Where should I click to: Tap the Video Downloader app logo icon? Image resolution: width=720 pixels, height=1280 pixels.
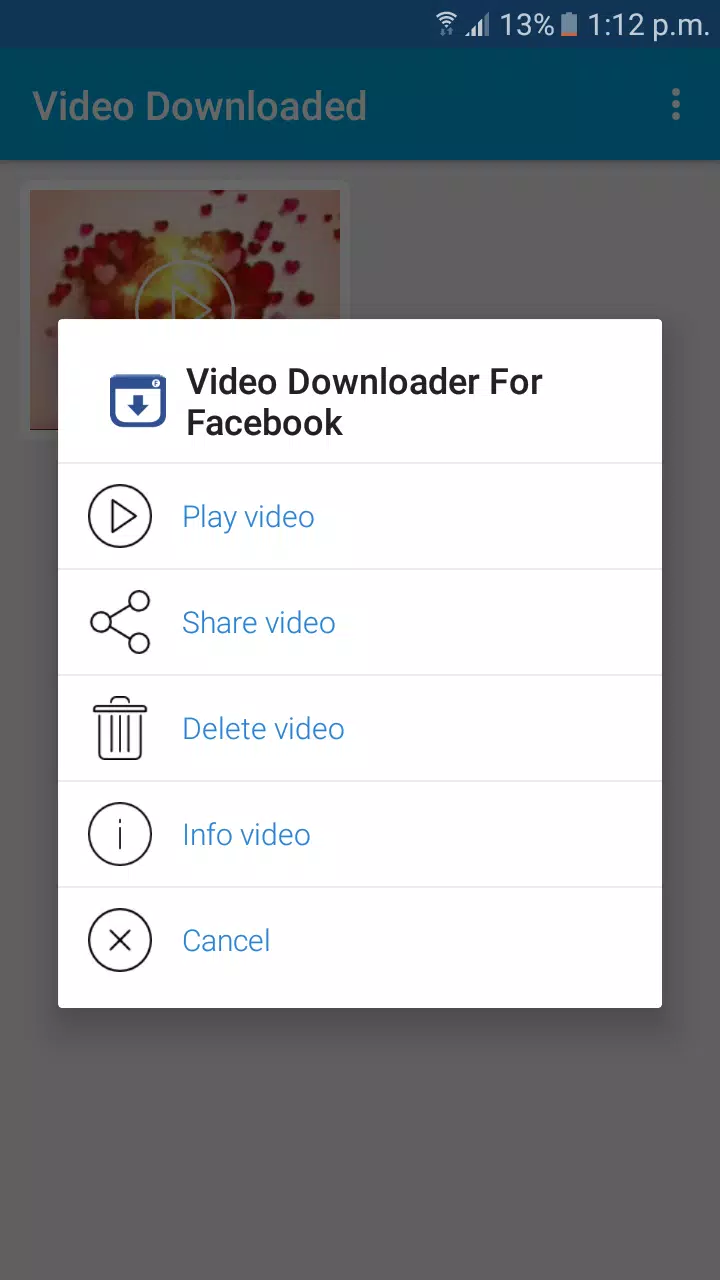(138, 400)
